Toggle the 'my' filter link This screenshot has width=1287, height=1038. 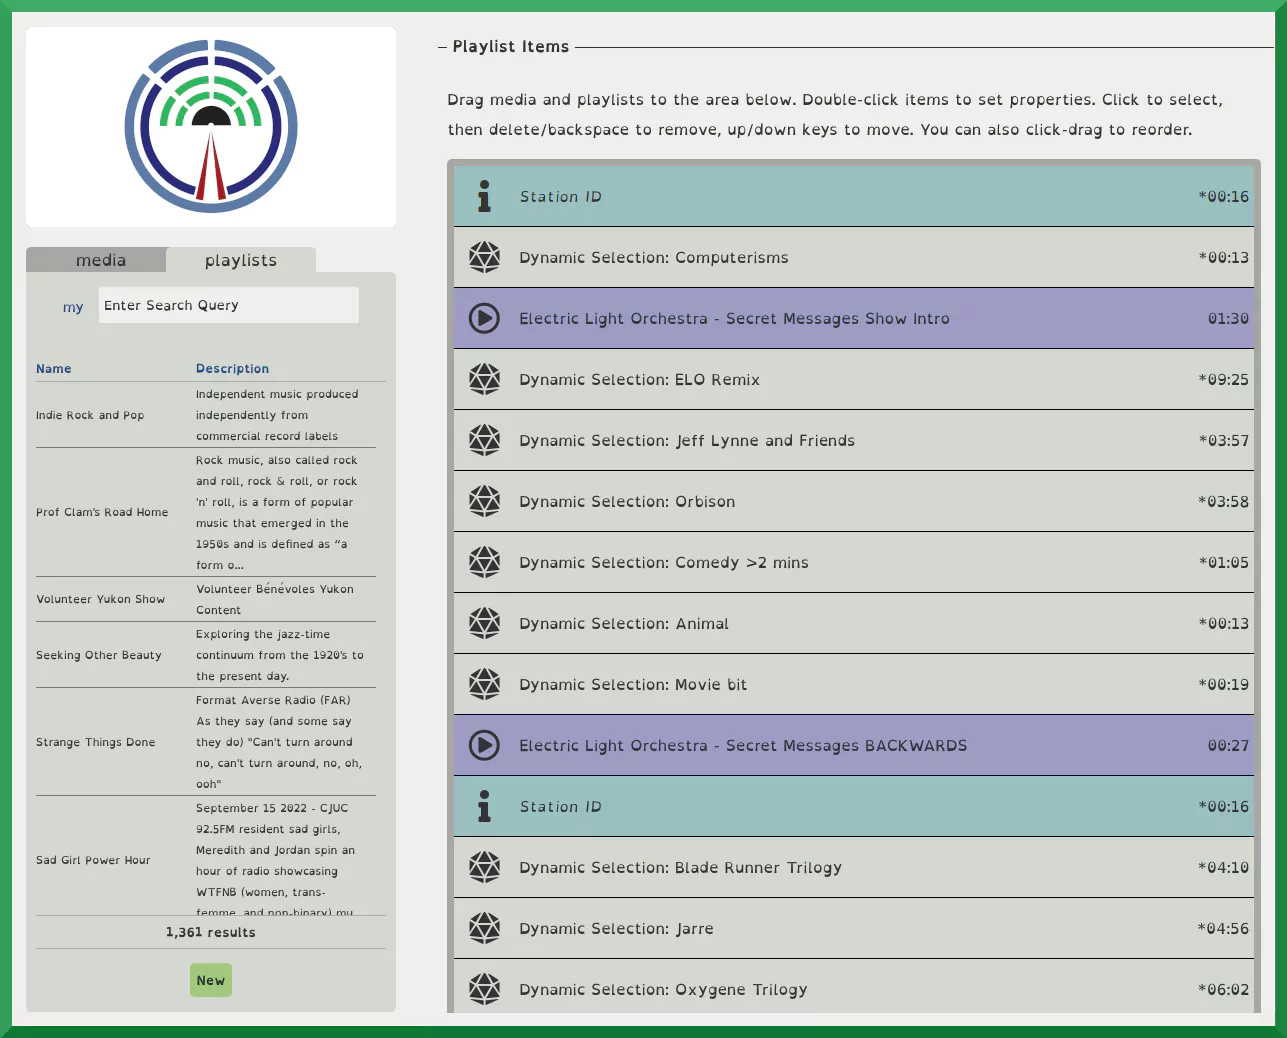pos(73,307)
